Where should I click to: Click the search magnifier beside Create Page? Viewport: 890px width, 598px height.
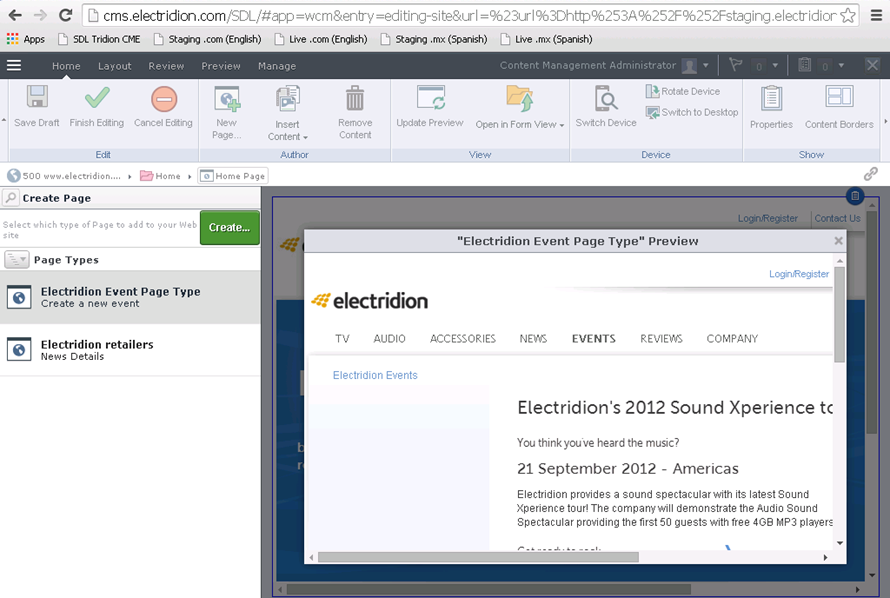pyautogui.click(x=11, y=197)
